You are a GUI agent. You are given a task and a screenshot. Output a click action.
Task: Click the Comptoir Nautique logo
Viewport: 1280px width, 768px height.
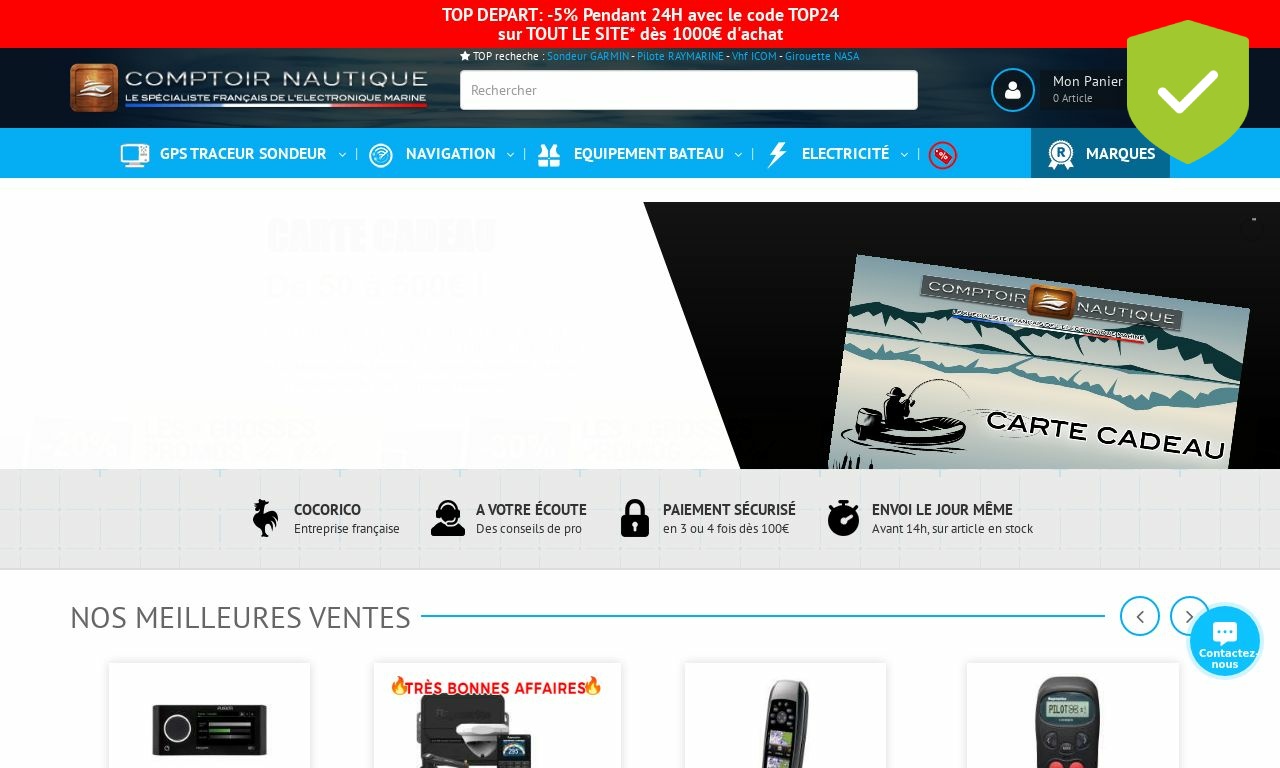249,88
